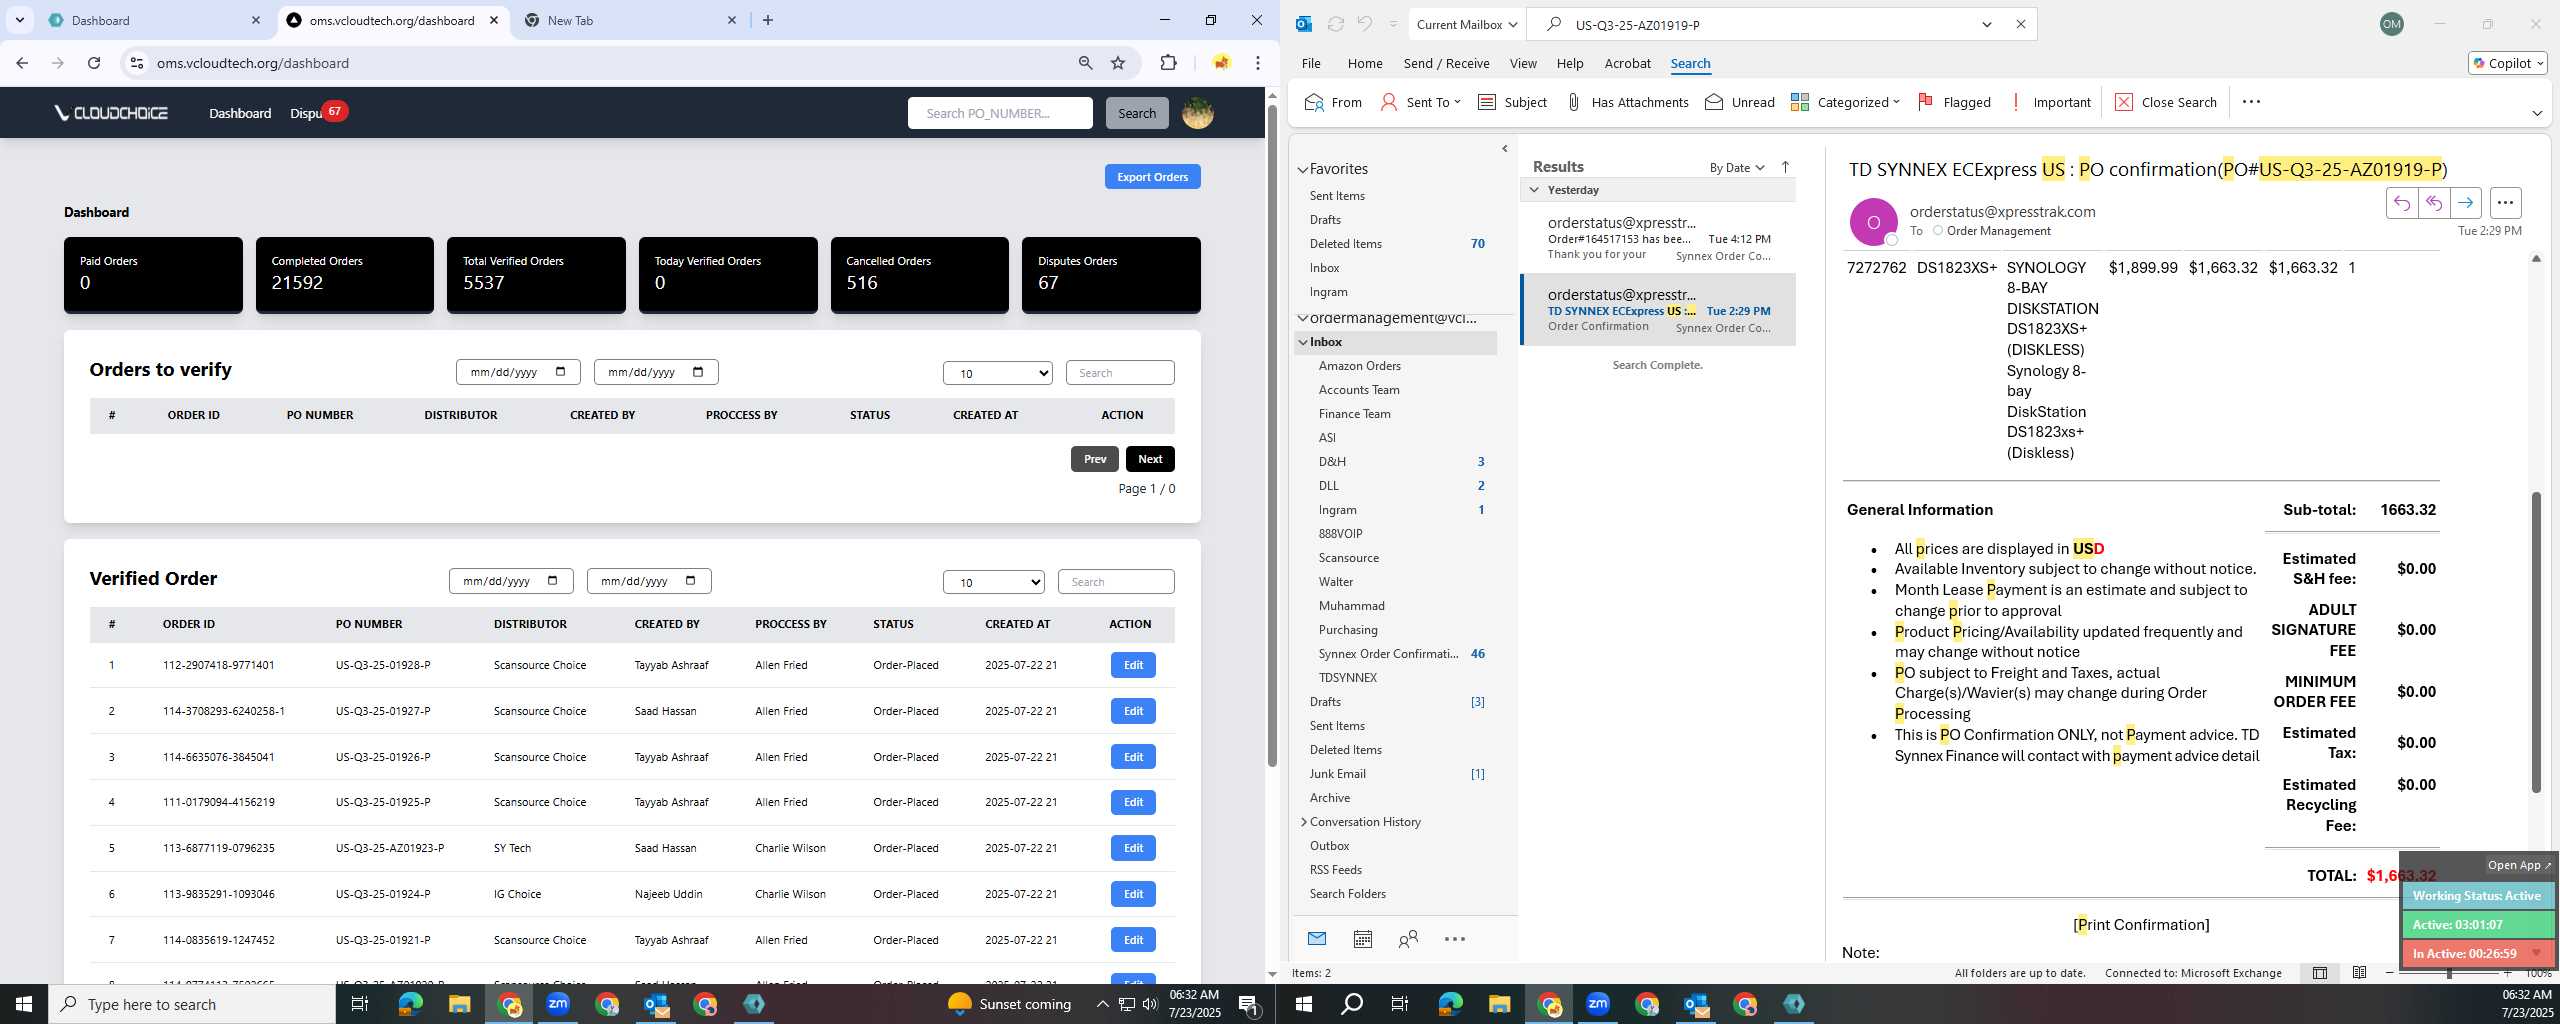Open Chrome Extensions puzzle icon
Screen dimensions: 2560x1024
click(x=1168, y=63)
